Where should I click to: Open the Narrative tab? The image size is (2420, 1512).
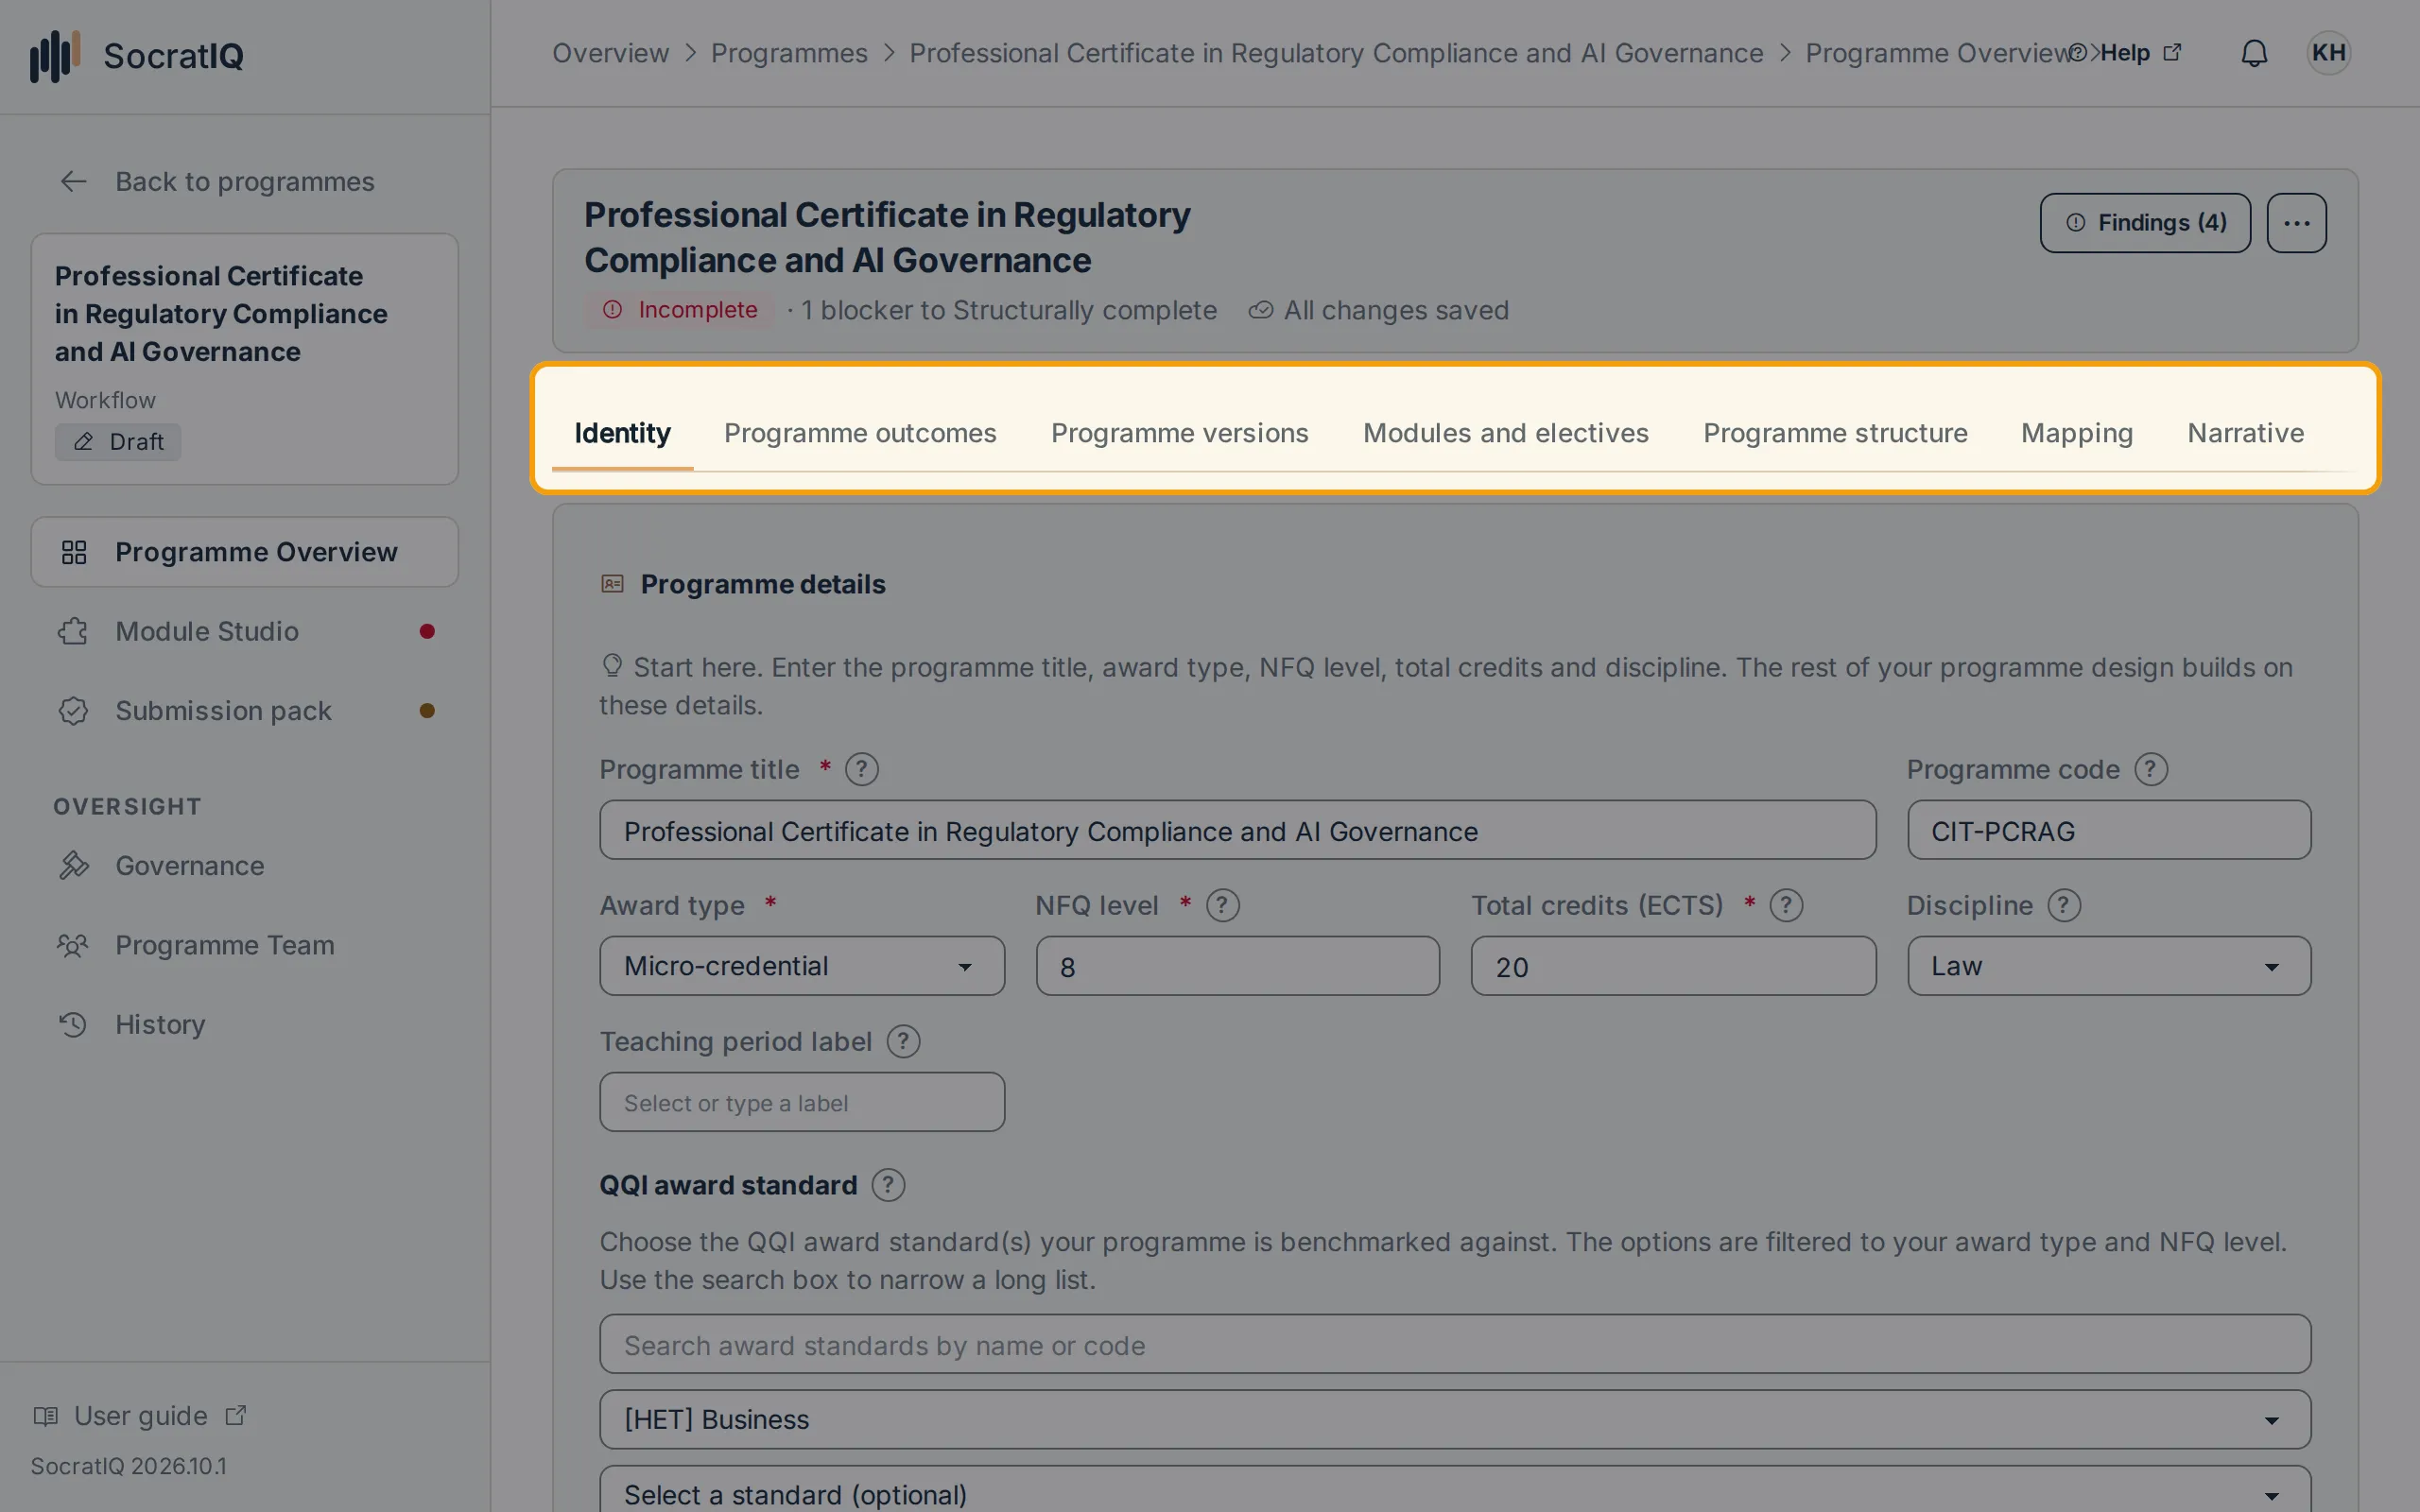point(2245,433)
